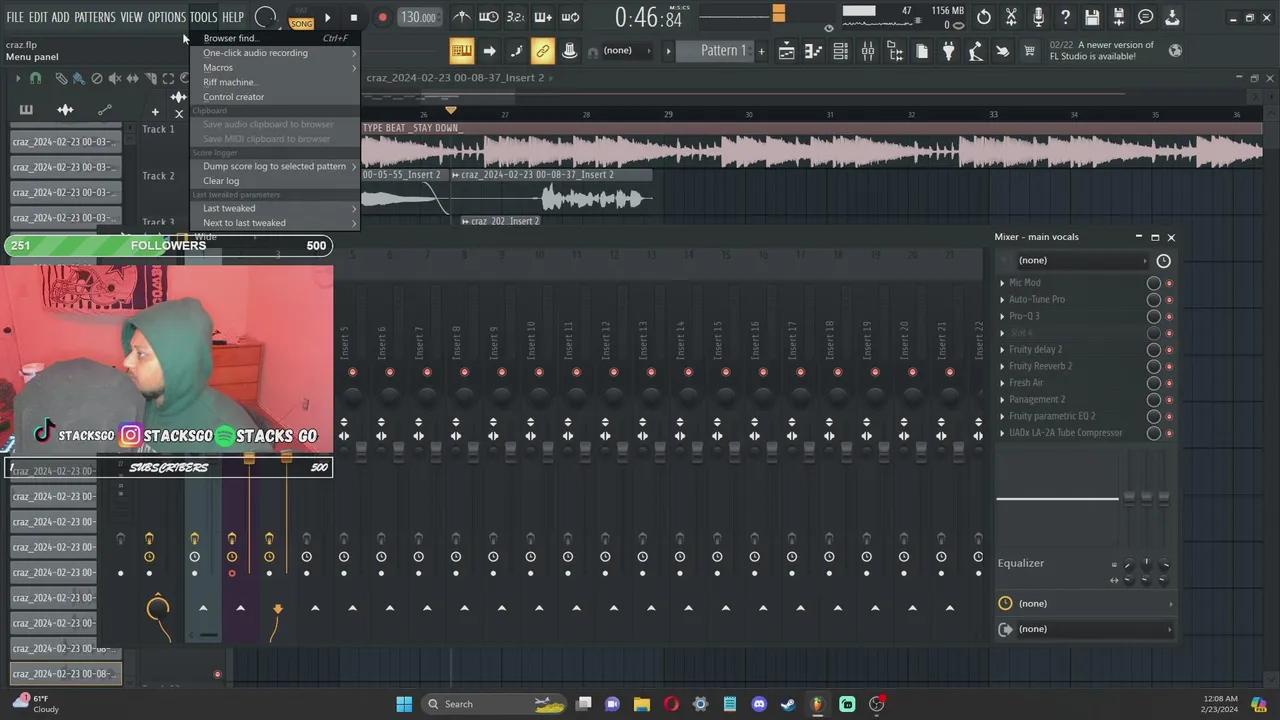Add a new pattern with the plus button
This screenshot has height=720, width=1280.
click(x=761, y=51)
